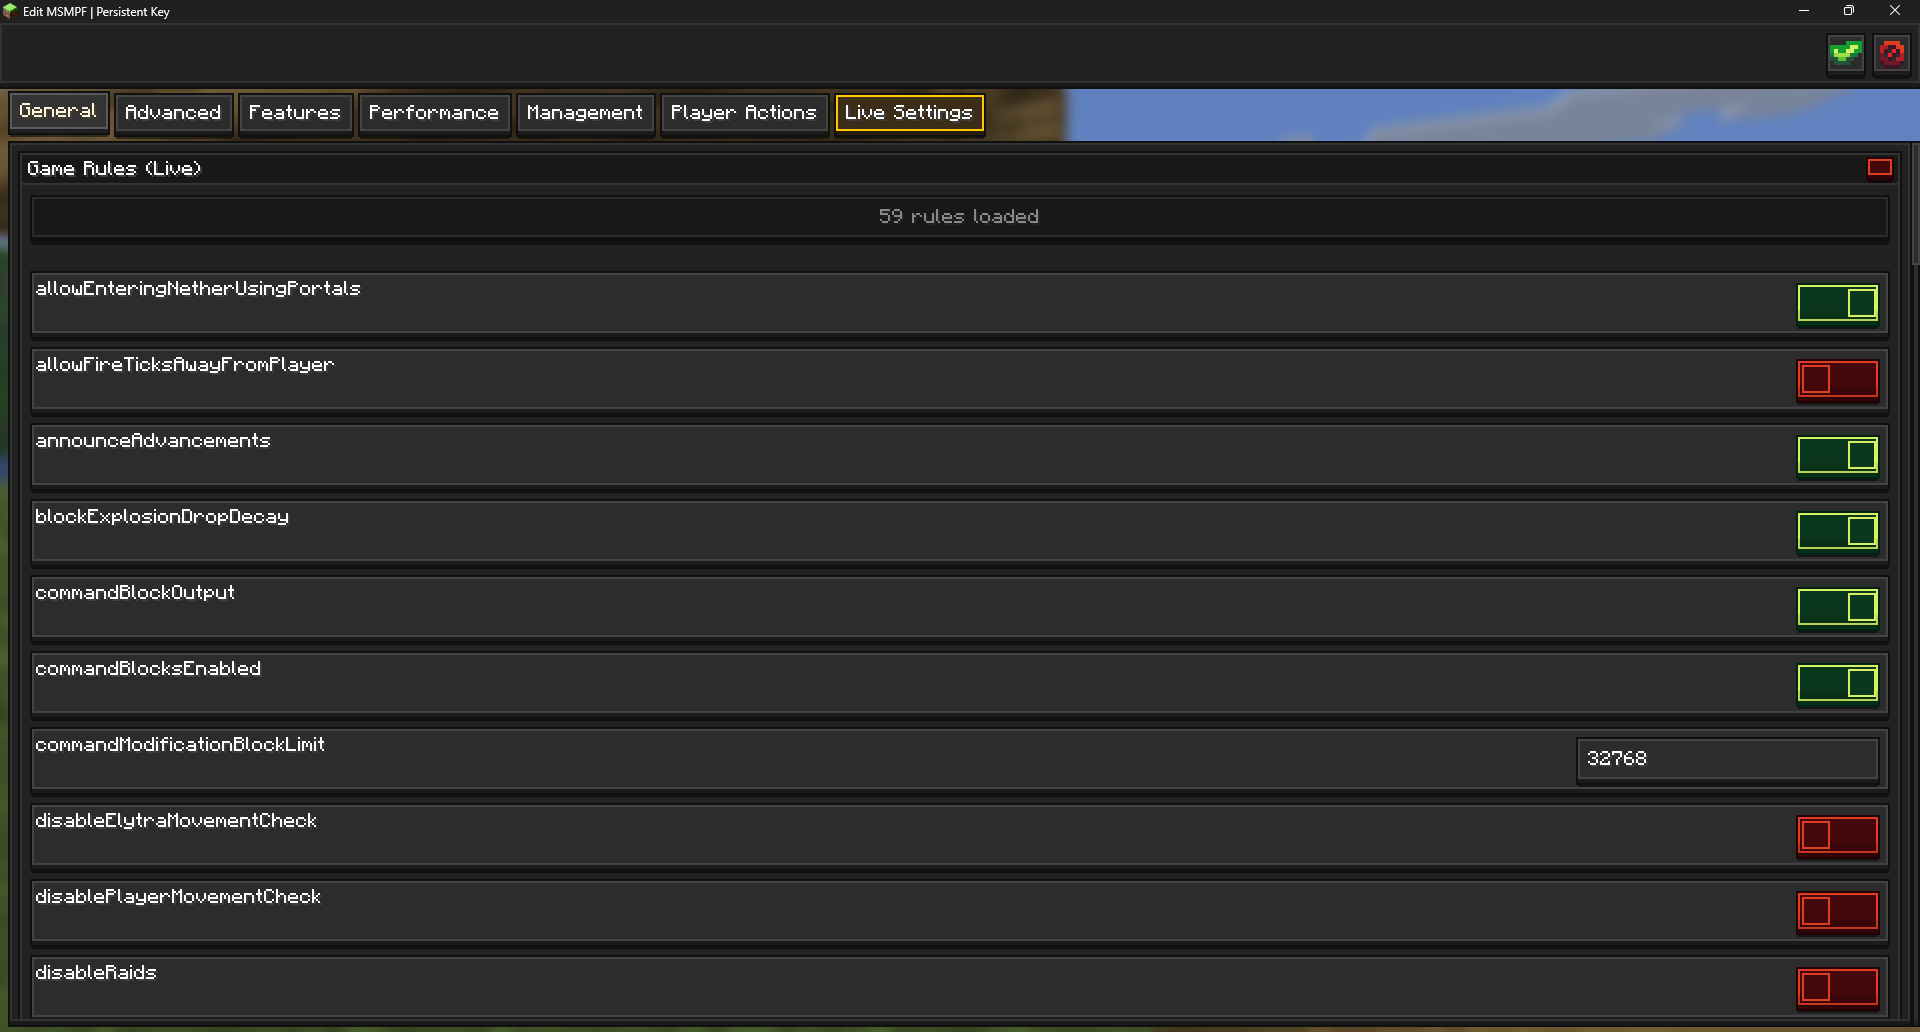Turn on disablePlayerMovementCheck

click(x=1837, y=911)
